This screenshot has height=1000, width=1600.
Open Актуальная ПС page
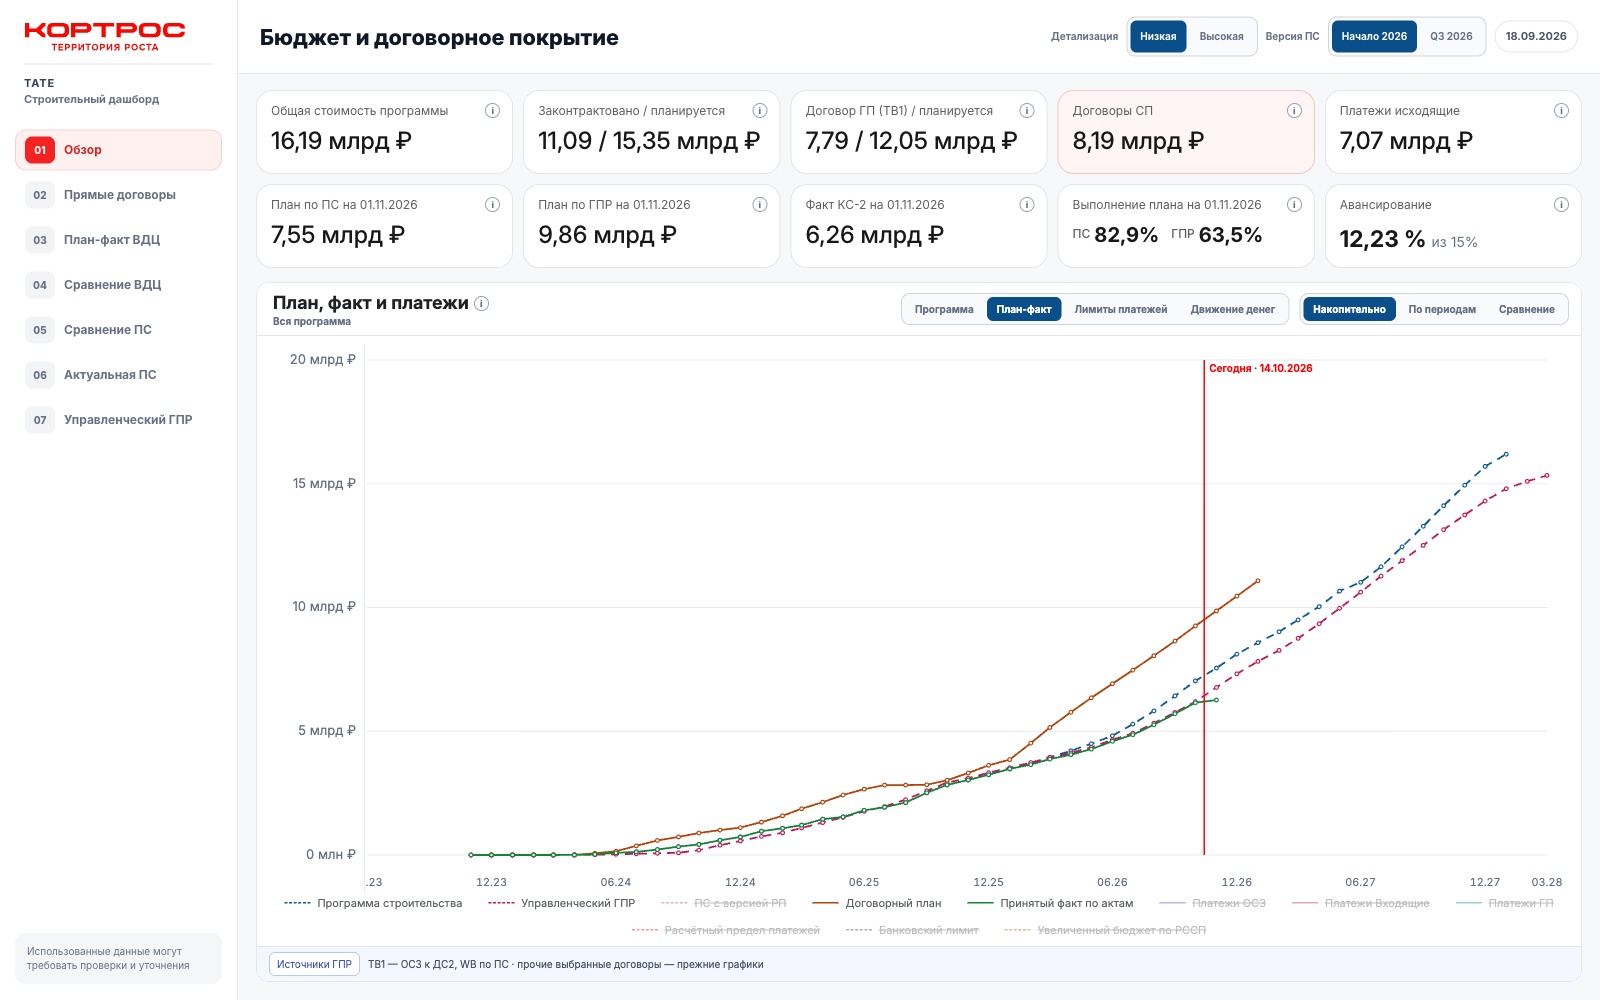pyautogui.click(x=118, y=375)
